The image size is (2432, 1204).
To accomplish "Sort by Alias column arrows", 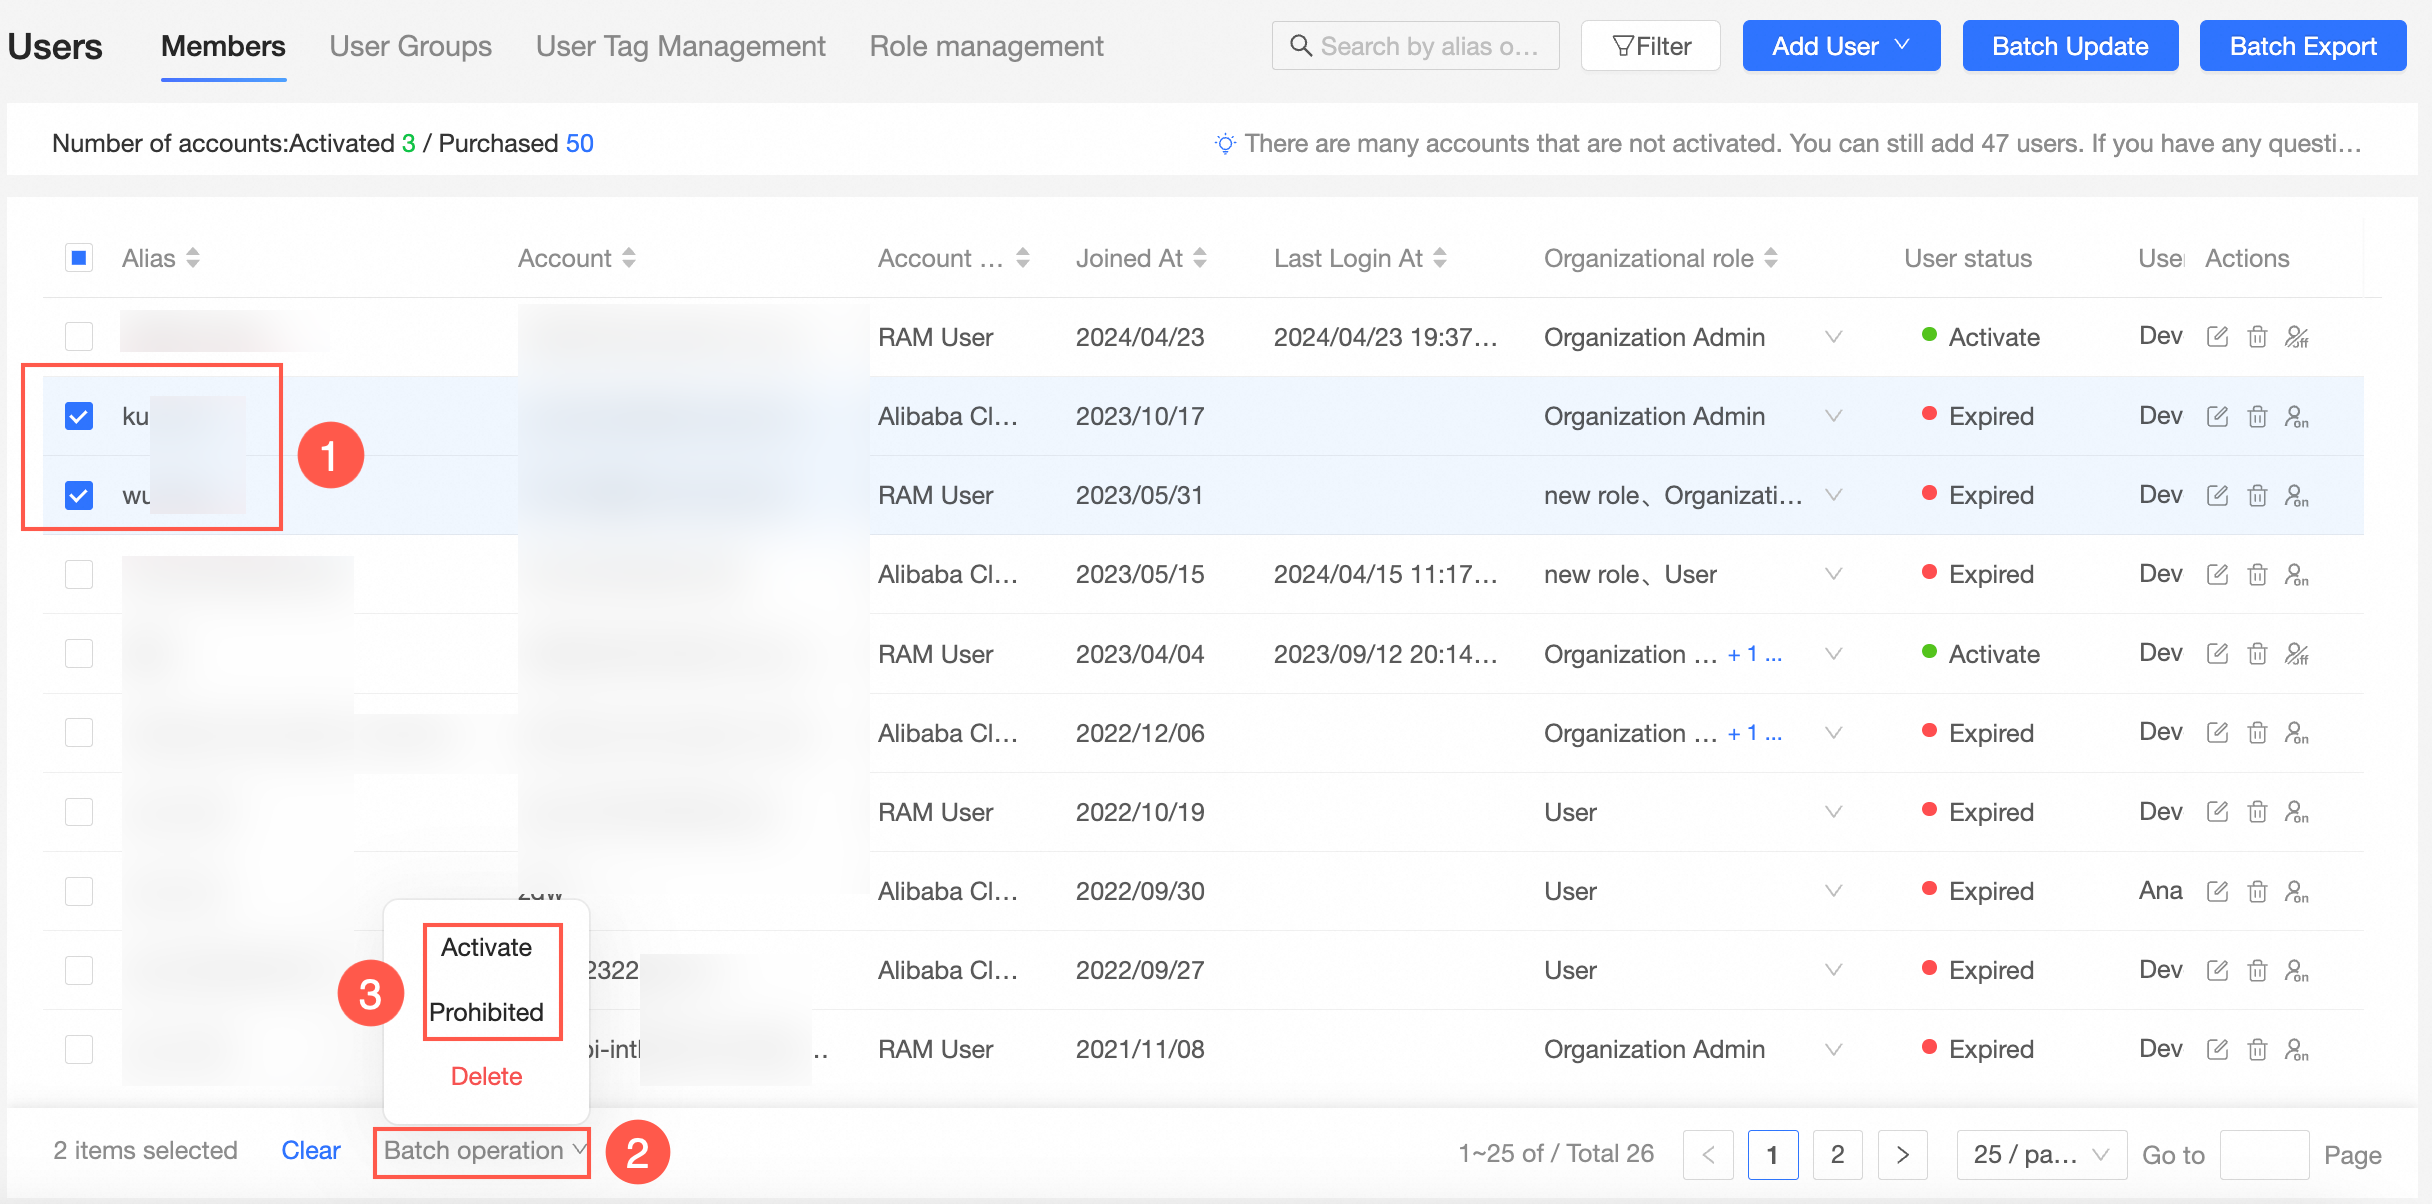I will pyautogui.click(x=193, y=258).
